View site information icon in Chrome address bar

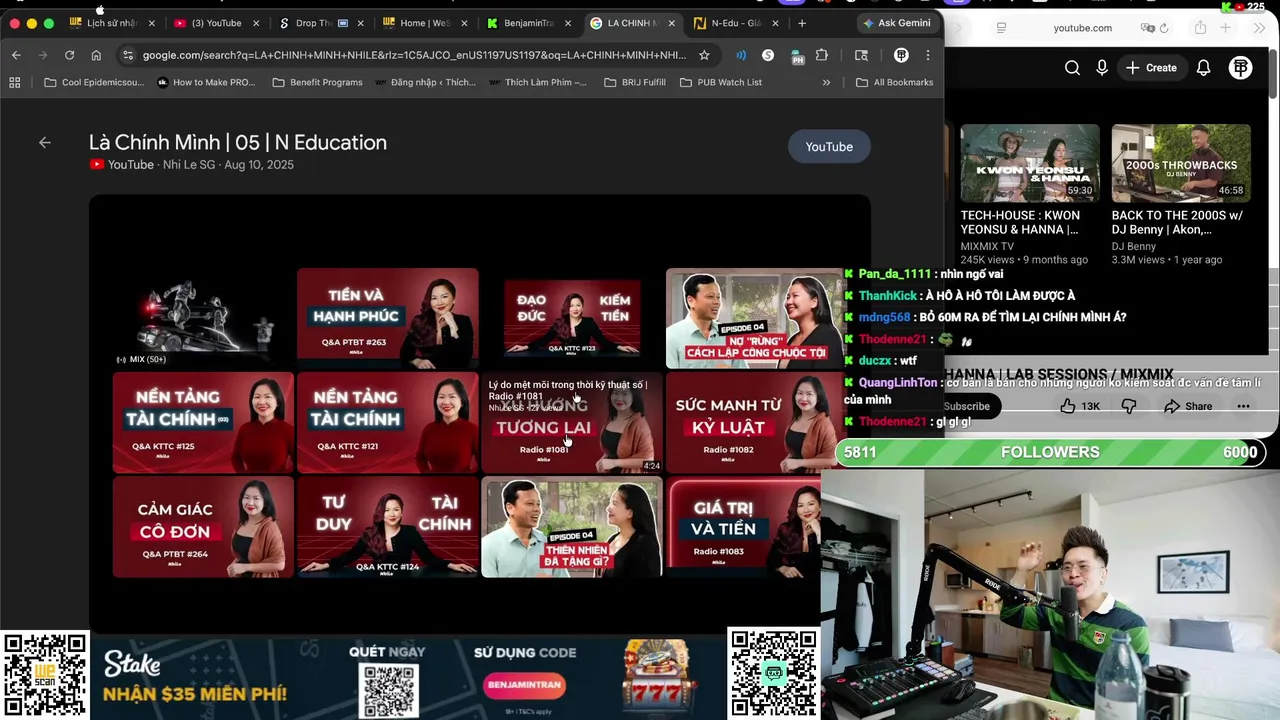(x=127, y=55)
